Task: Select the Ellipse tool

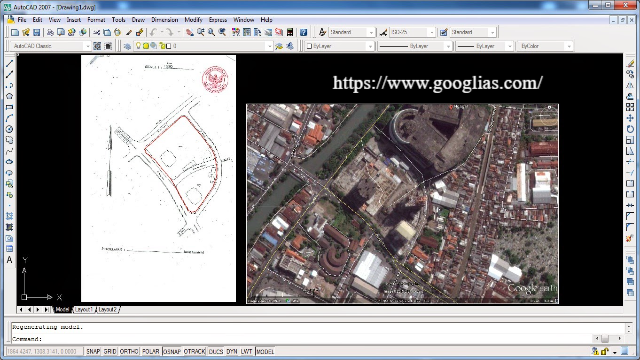Action: [x=9, y=162]
